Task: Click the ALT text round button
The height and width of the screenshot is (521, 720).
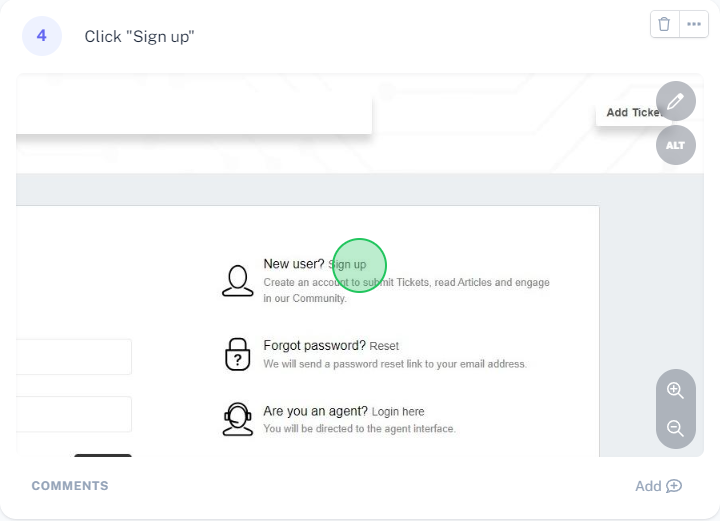Action: click(676, 145)
